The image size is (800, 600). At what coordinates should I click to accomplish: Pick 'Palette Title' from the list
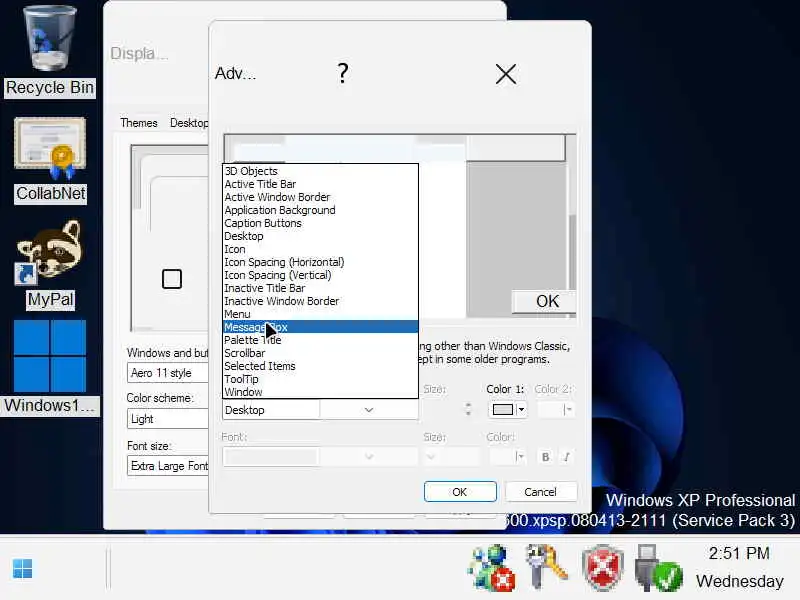[320, 340]
